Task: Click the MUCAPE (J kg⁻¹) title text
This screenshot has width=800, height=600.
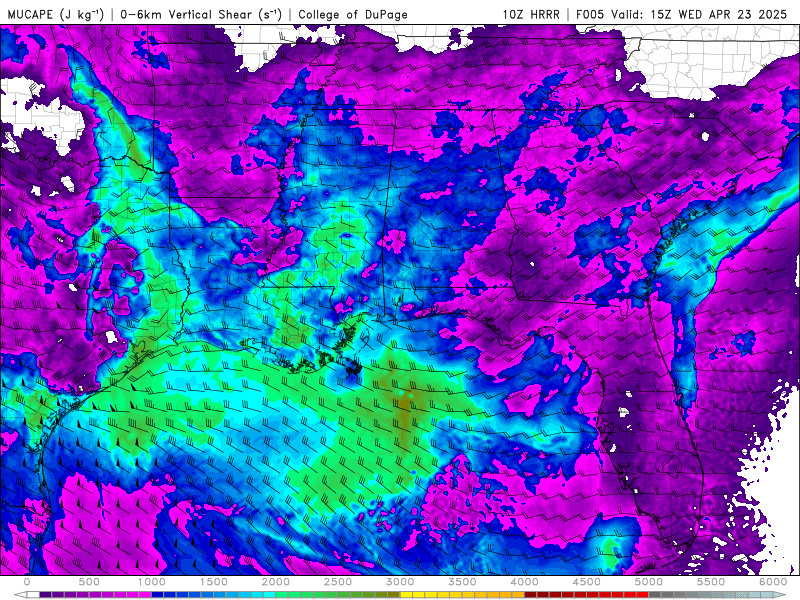Action: 55,15
